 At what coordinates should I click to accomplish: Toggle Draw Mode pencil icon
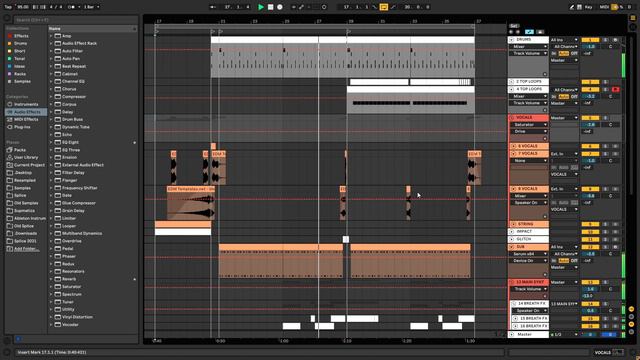coord(572,7)
